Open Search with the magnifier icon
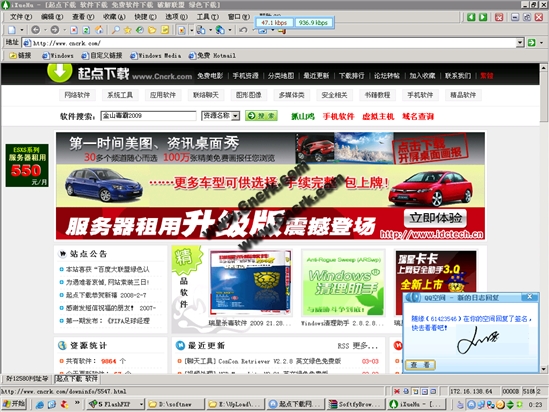This screenshot has height=412, width=549. pyautogui.click(x=116, y=30)
